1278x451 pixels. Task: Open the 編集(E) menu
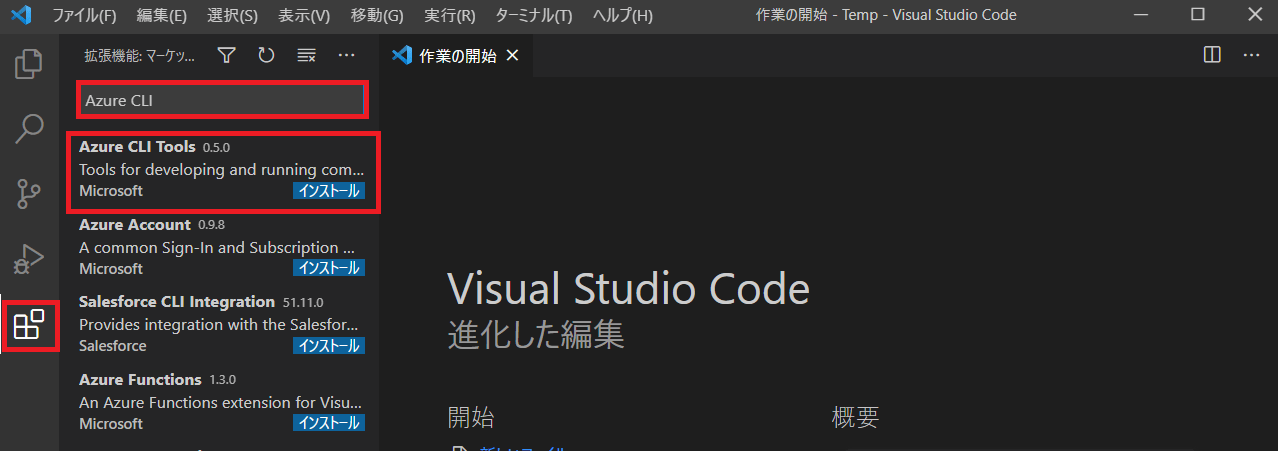tap(162, 16)
